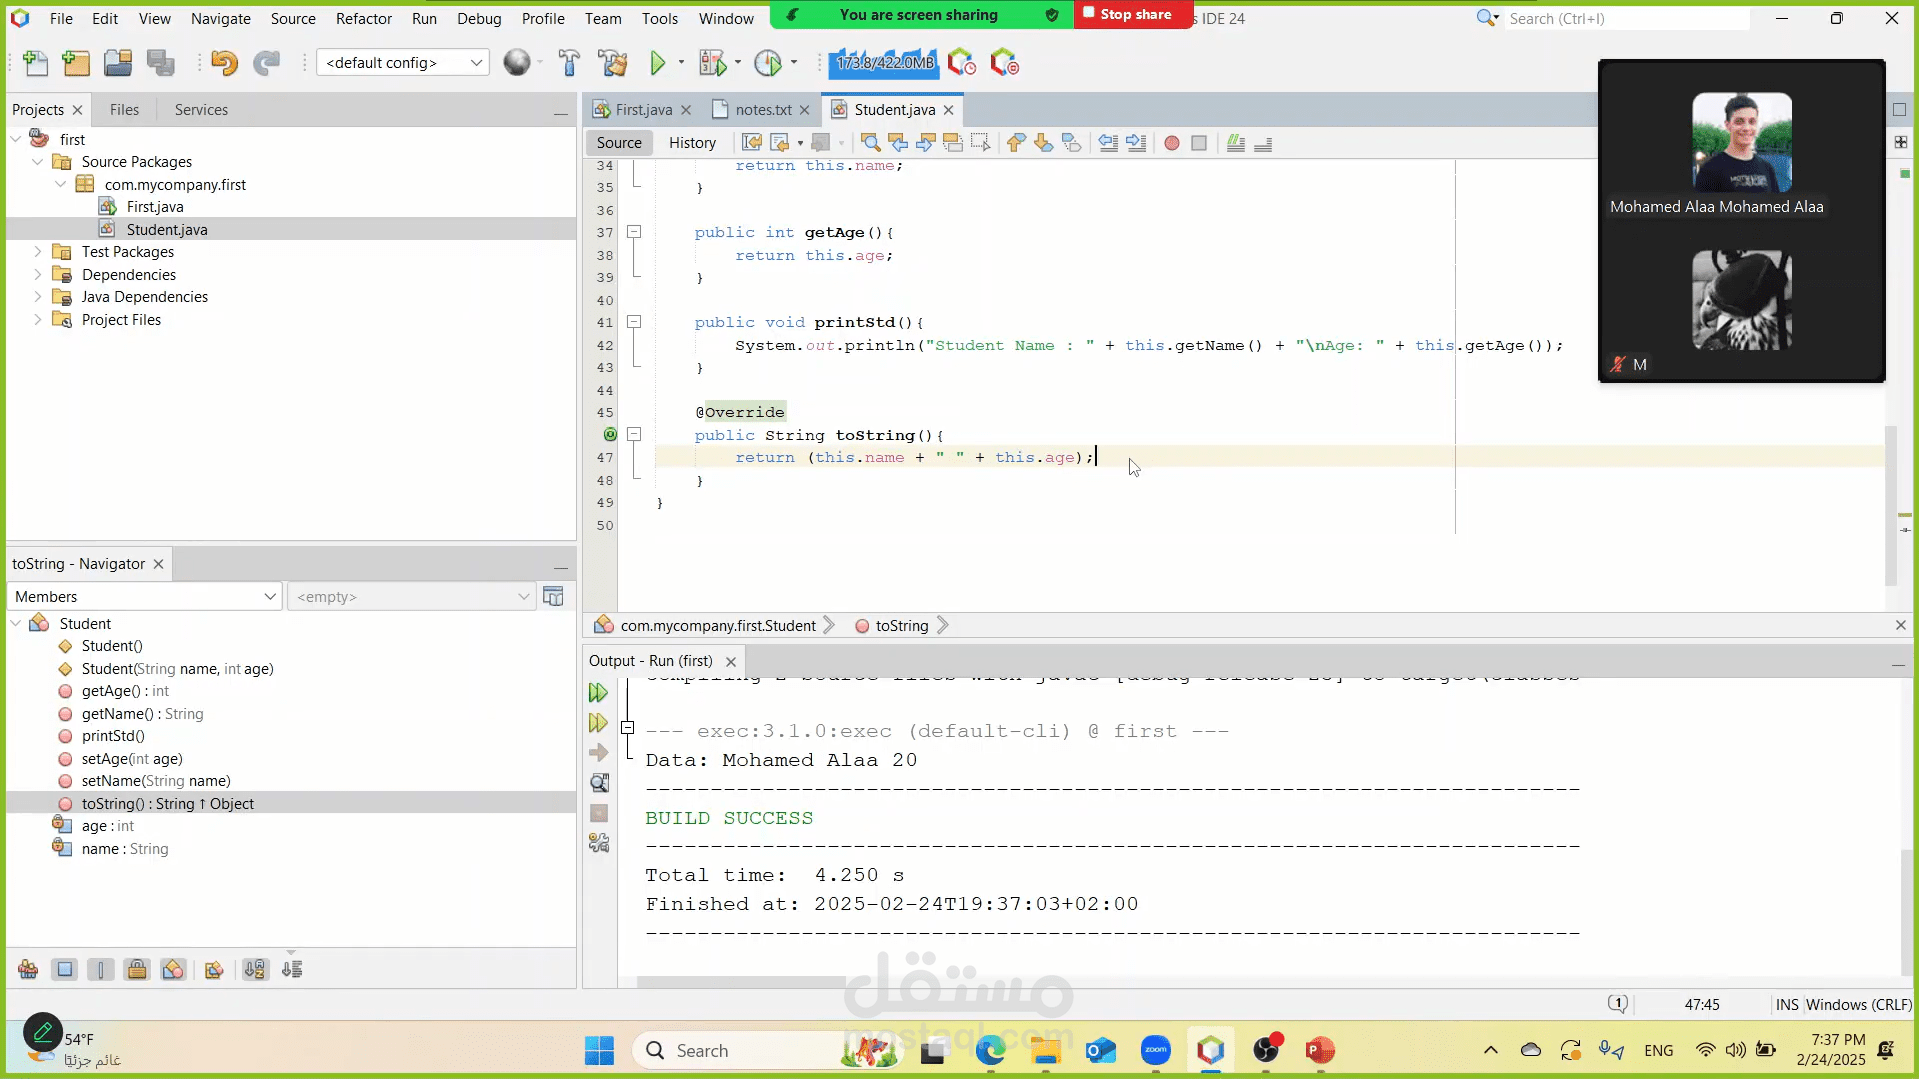Click the History view button
Screen dimensions: 1919x1079
(692, 143)
